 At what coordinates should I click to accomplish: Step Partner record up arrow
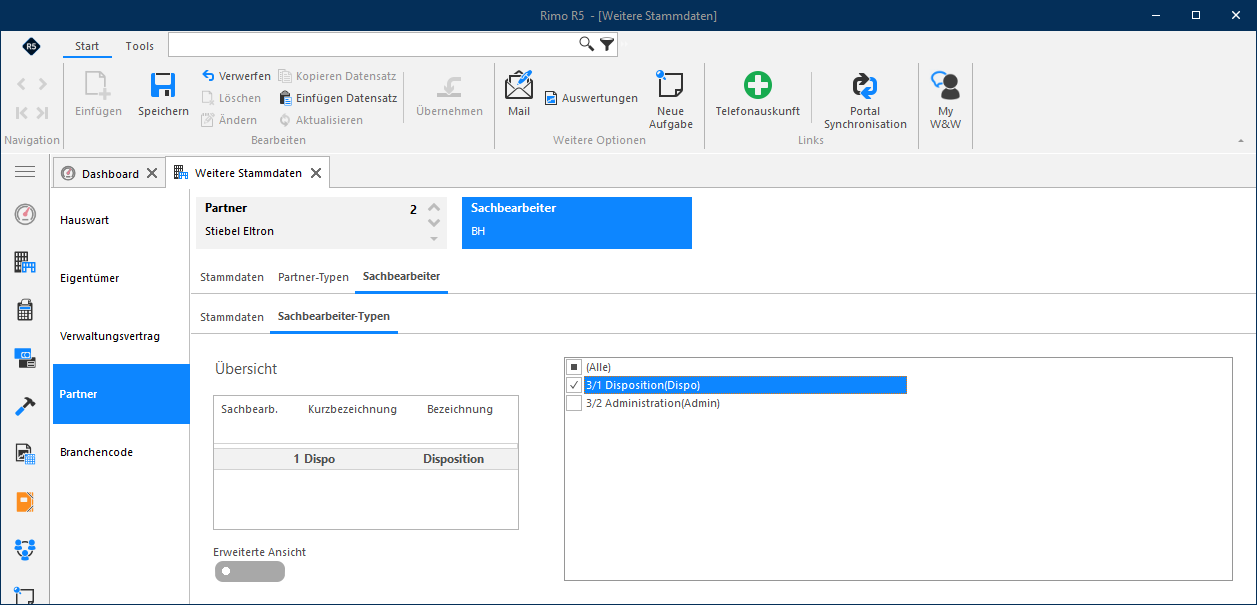(x=434, y=207)
